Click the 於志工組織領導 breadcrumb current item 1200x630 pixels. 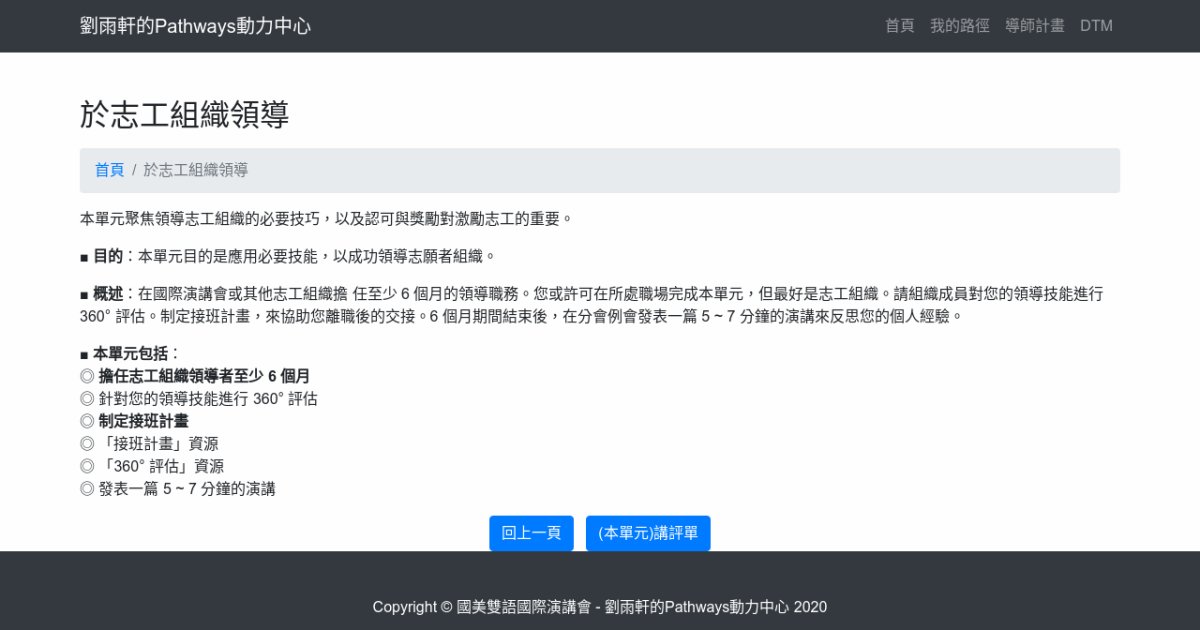point(196,170)
